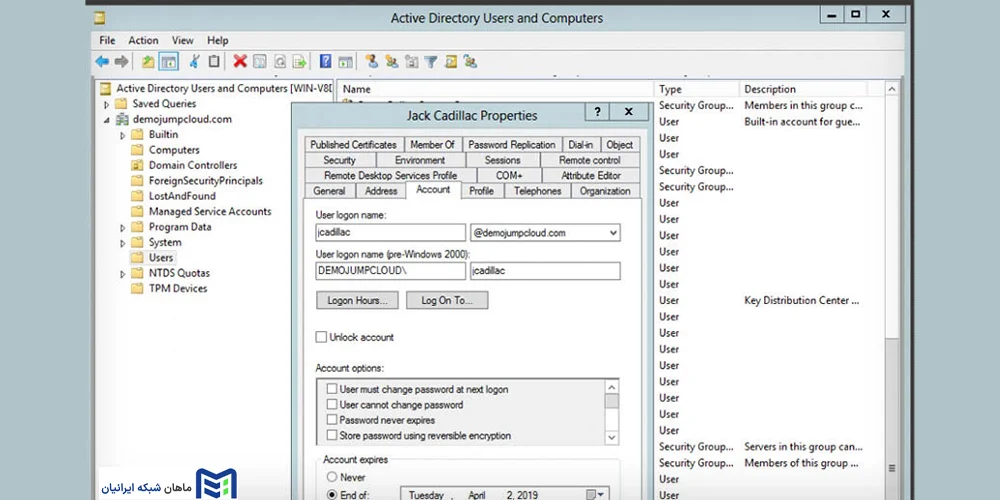Open the account expiry date picker dropdown

[595, 494]
